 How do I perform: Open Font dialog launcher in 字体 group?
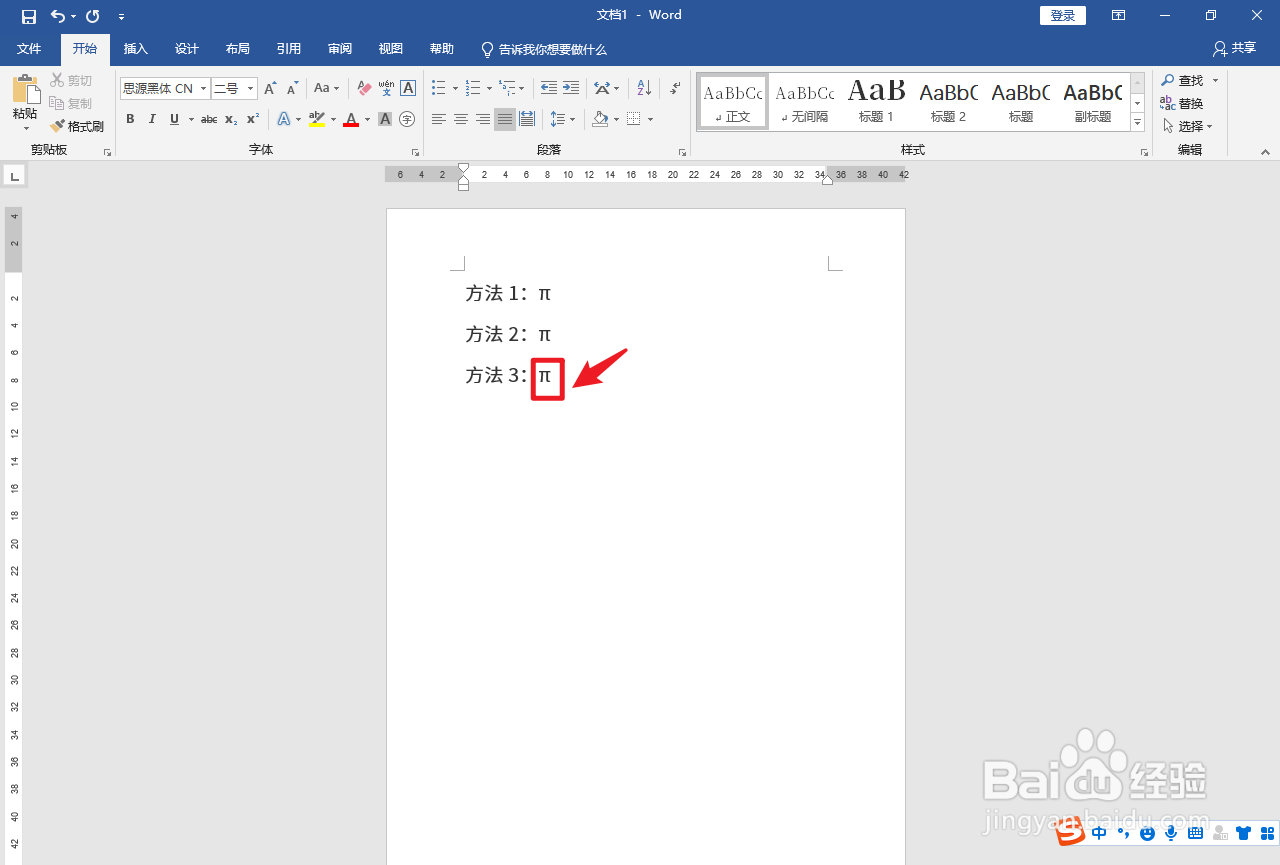point(415,152)
